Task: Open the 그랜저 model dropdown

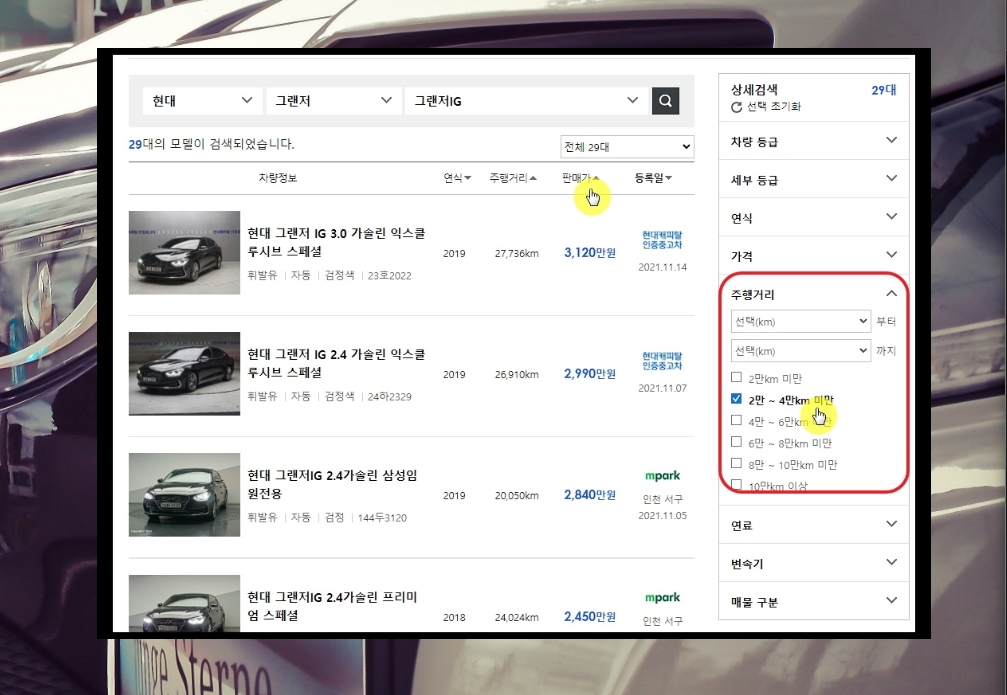Action: (332, 101)
